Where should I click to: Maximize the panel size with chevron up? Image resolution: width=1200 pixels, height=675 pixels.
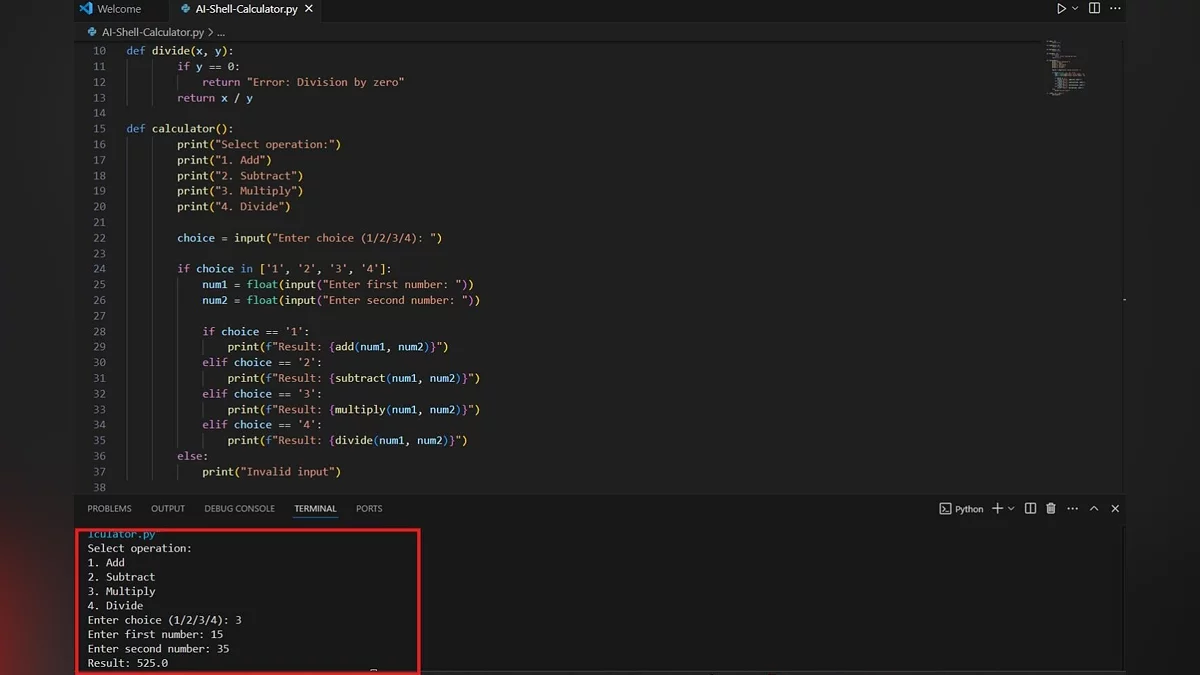coord(1094,509)
